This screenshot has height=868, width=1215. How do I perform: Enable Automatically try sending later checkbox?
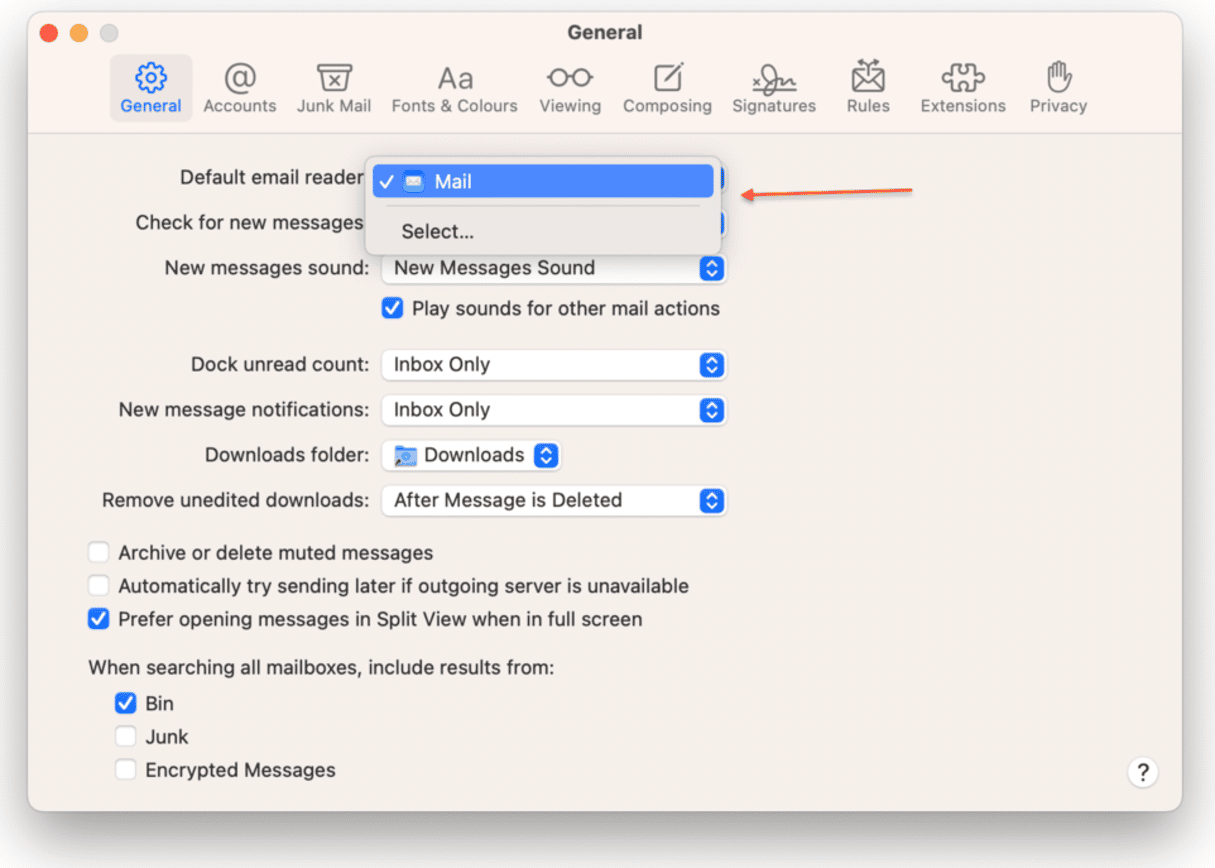pyautogui.click(x=98, y=586)
